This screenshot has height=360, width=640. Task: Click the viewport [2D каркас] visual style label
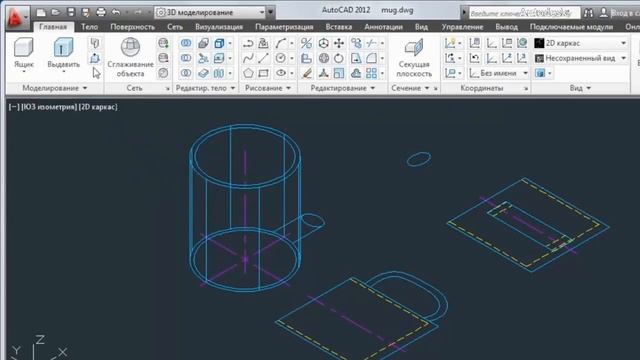98,107
